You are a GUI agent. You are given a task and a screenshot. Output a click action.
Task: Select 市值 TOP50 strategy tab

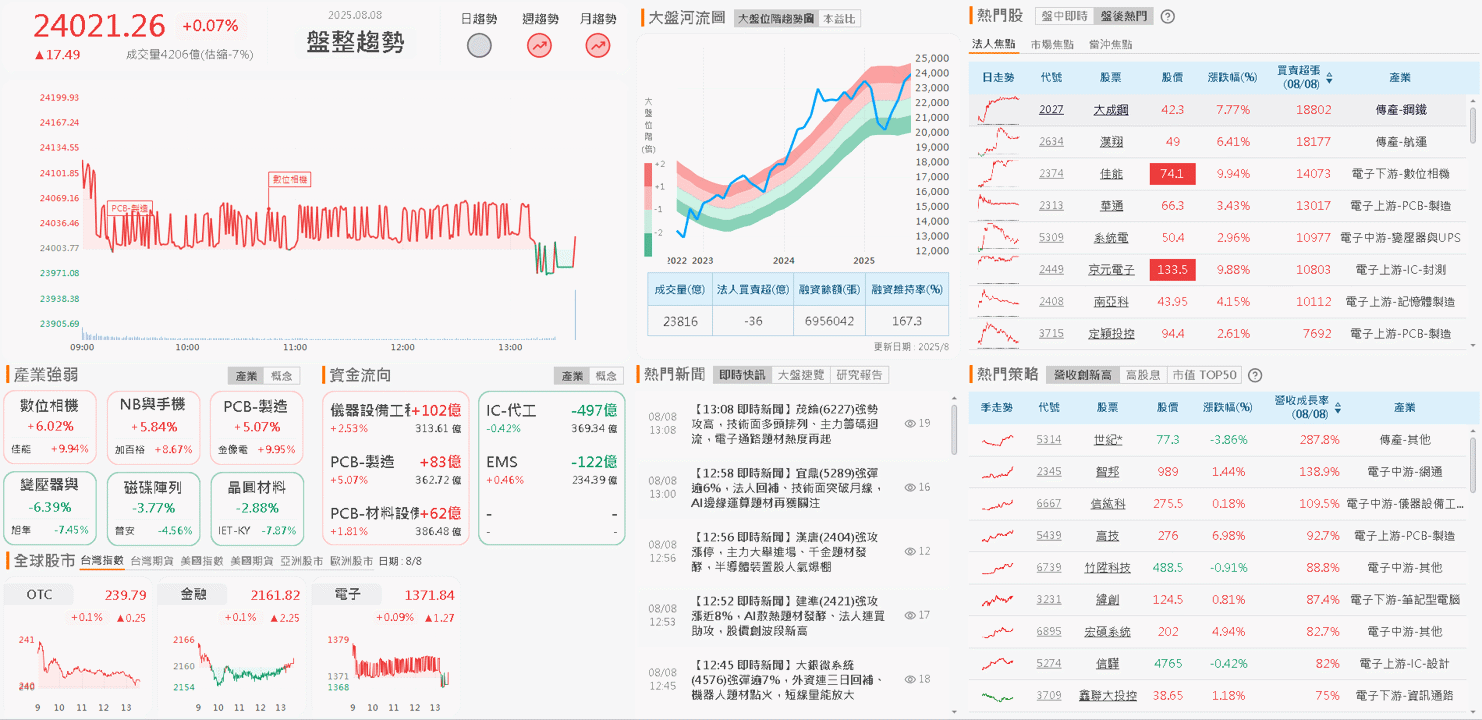[x=1203, y=375]
